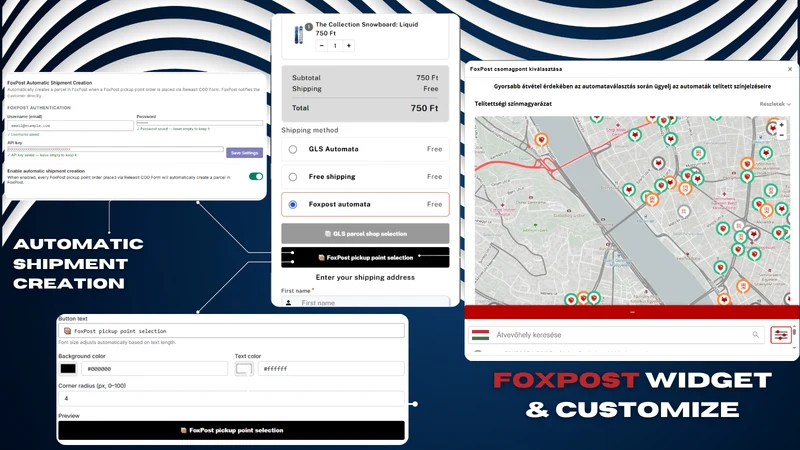Click the Hungarian flag icon
800x450 pixels.
[x=481, y=335]
